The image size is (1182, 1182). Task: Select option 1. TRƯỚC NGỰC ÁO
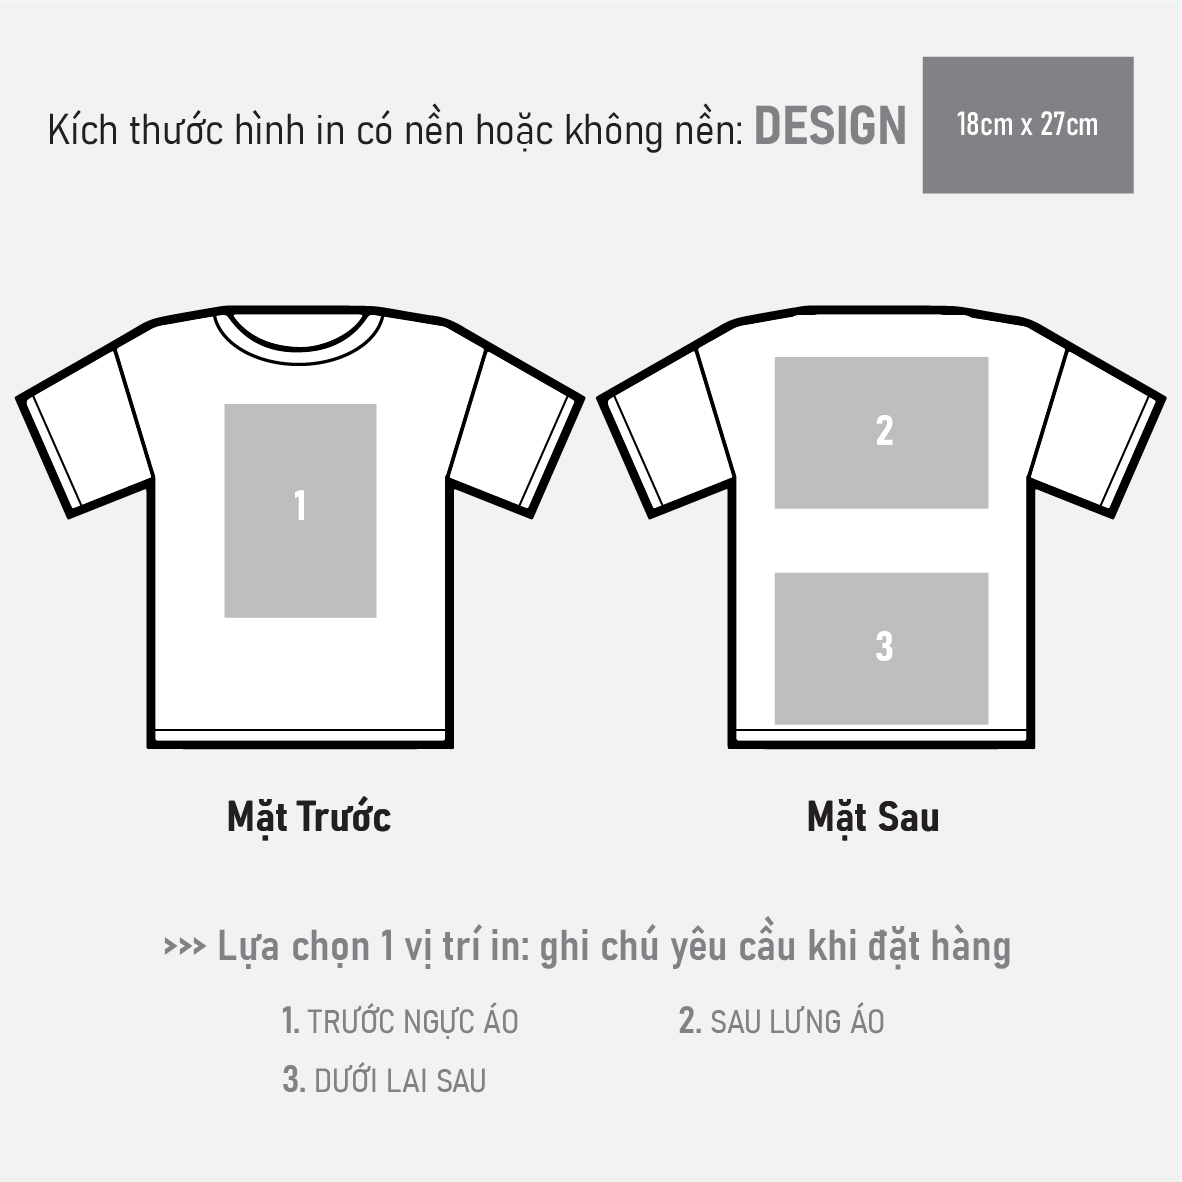[400, 1022]
